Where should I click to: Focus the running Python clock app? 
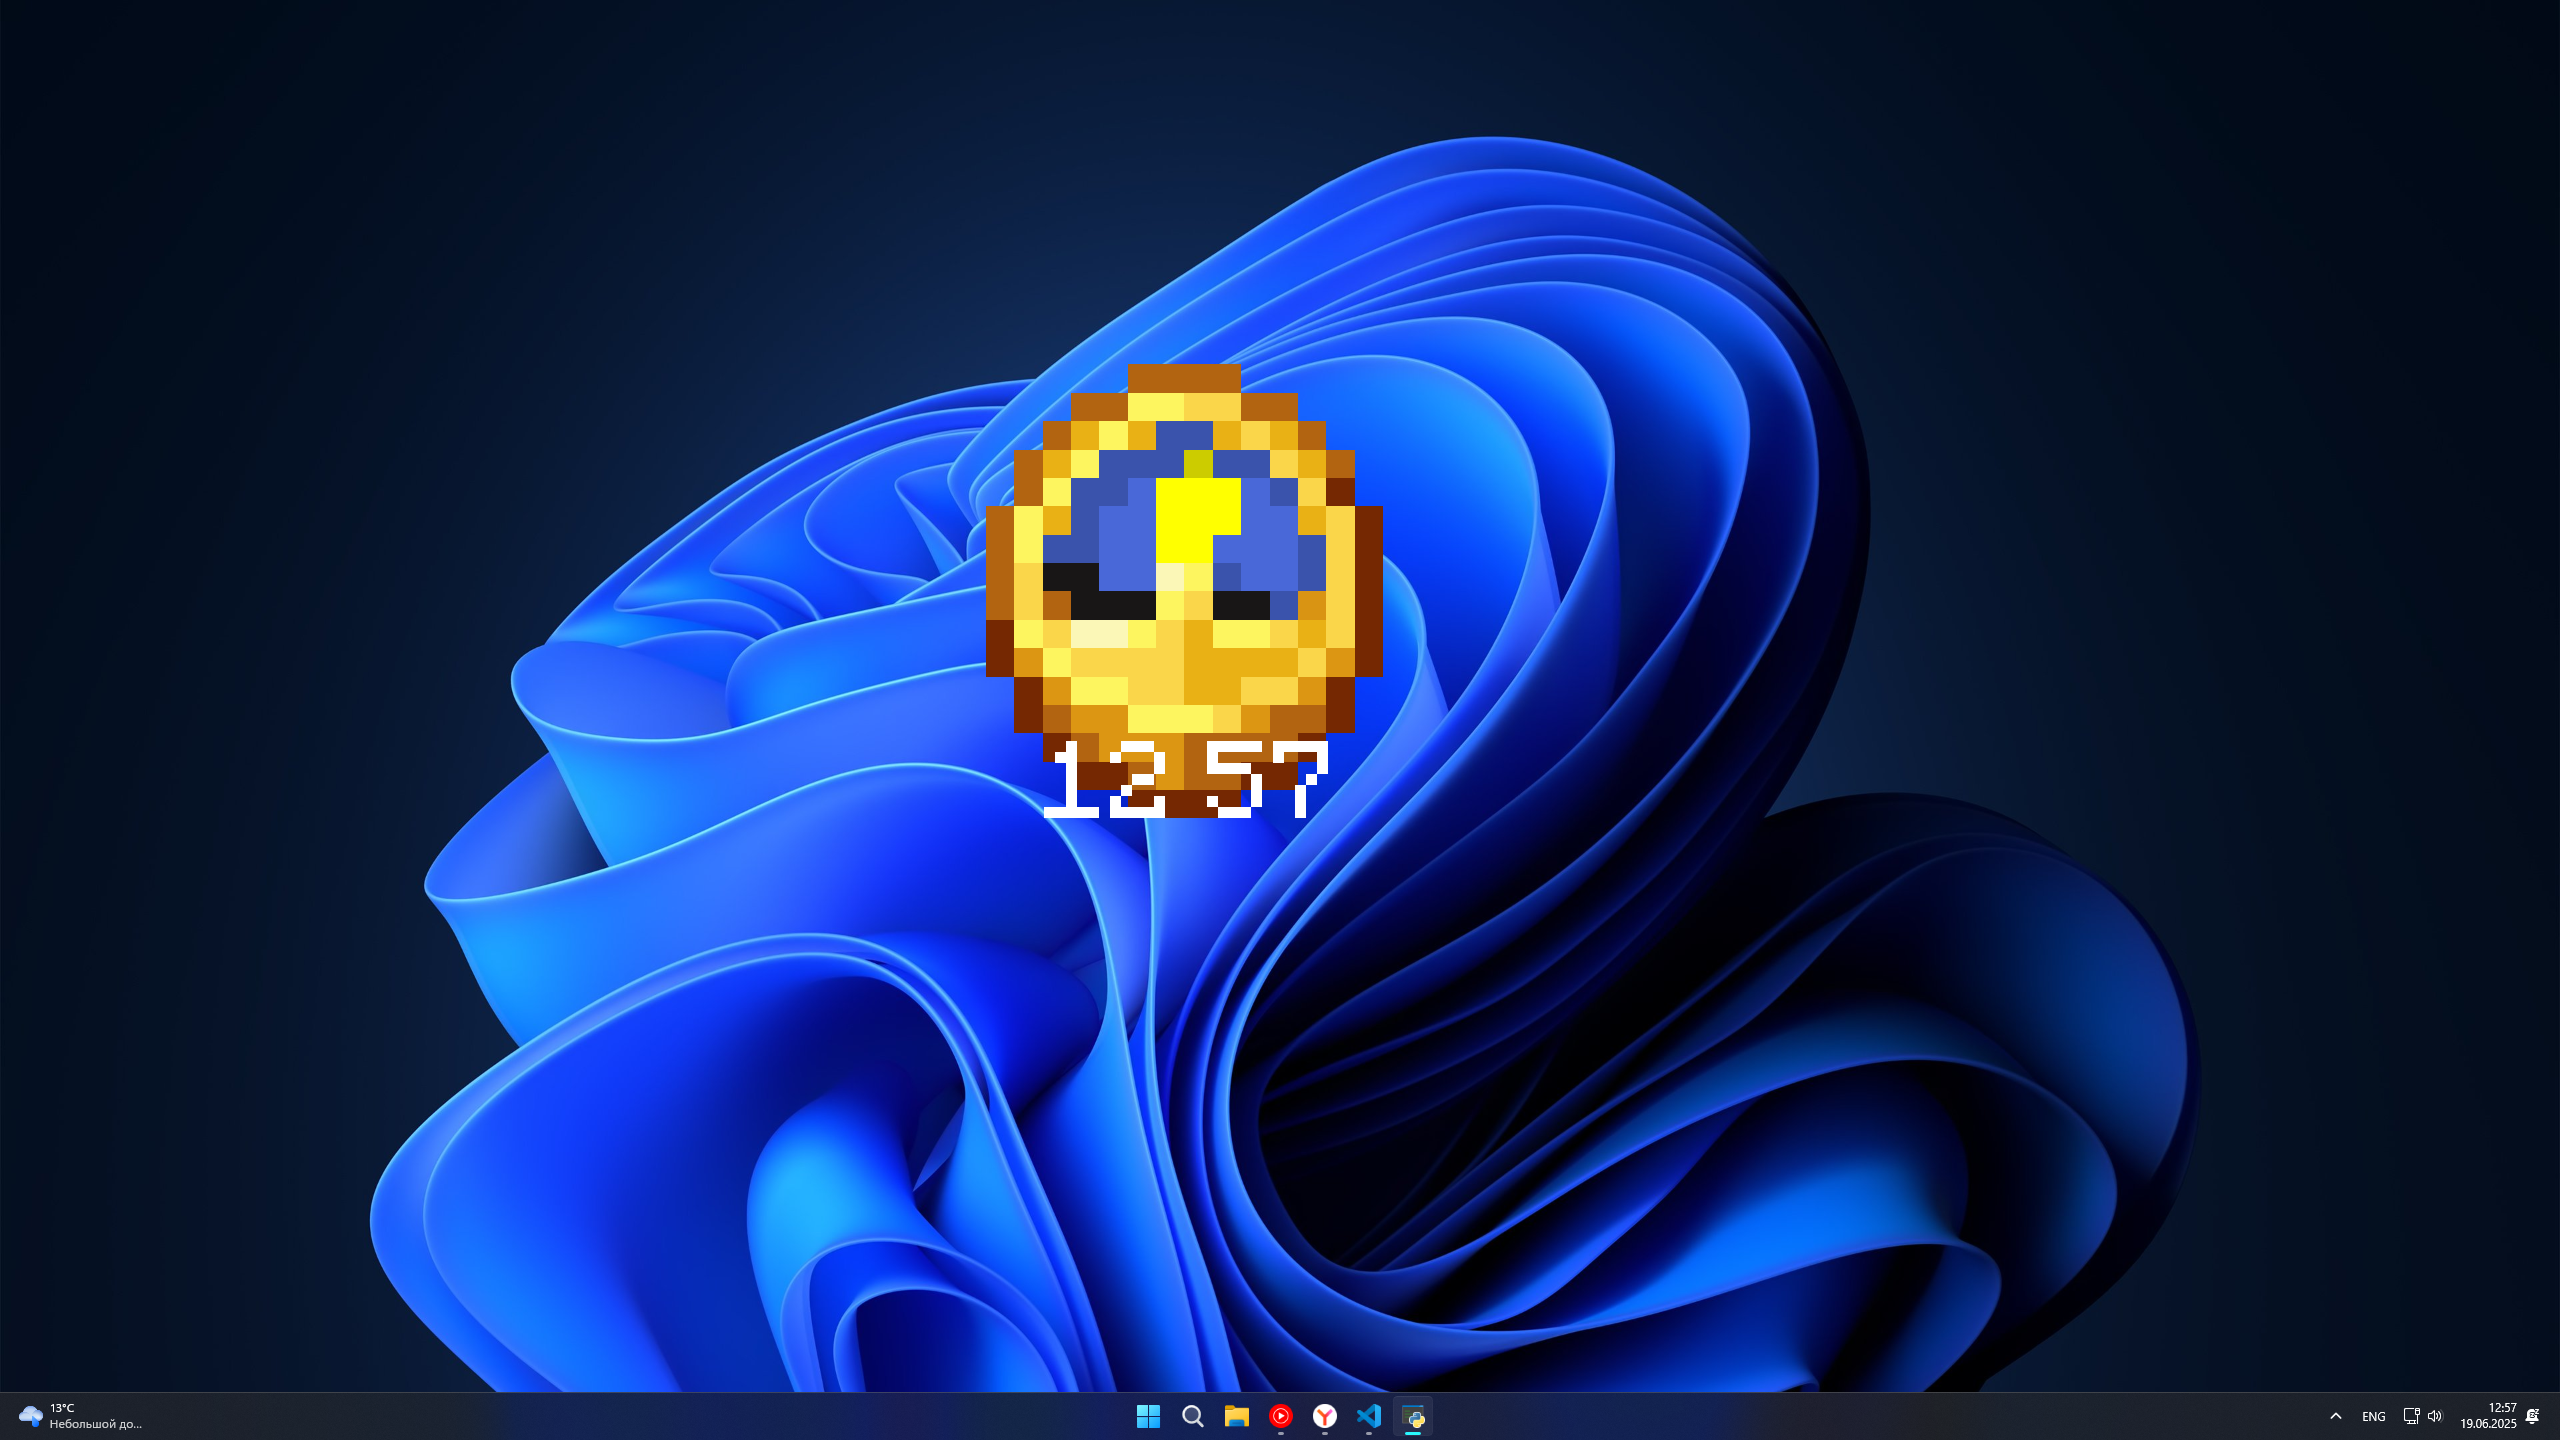click(1414, 1416)
